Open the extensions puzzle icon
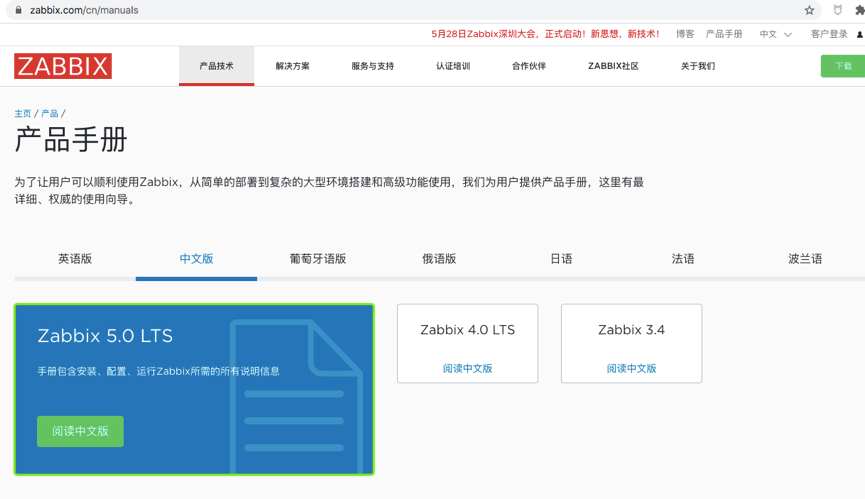 [x=859, y=10]
